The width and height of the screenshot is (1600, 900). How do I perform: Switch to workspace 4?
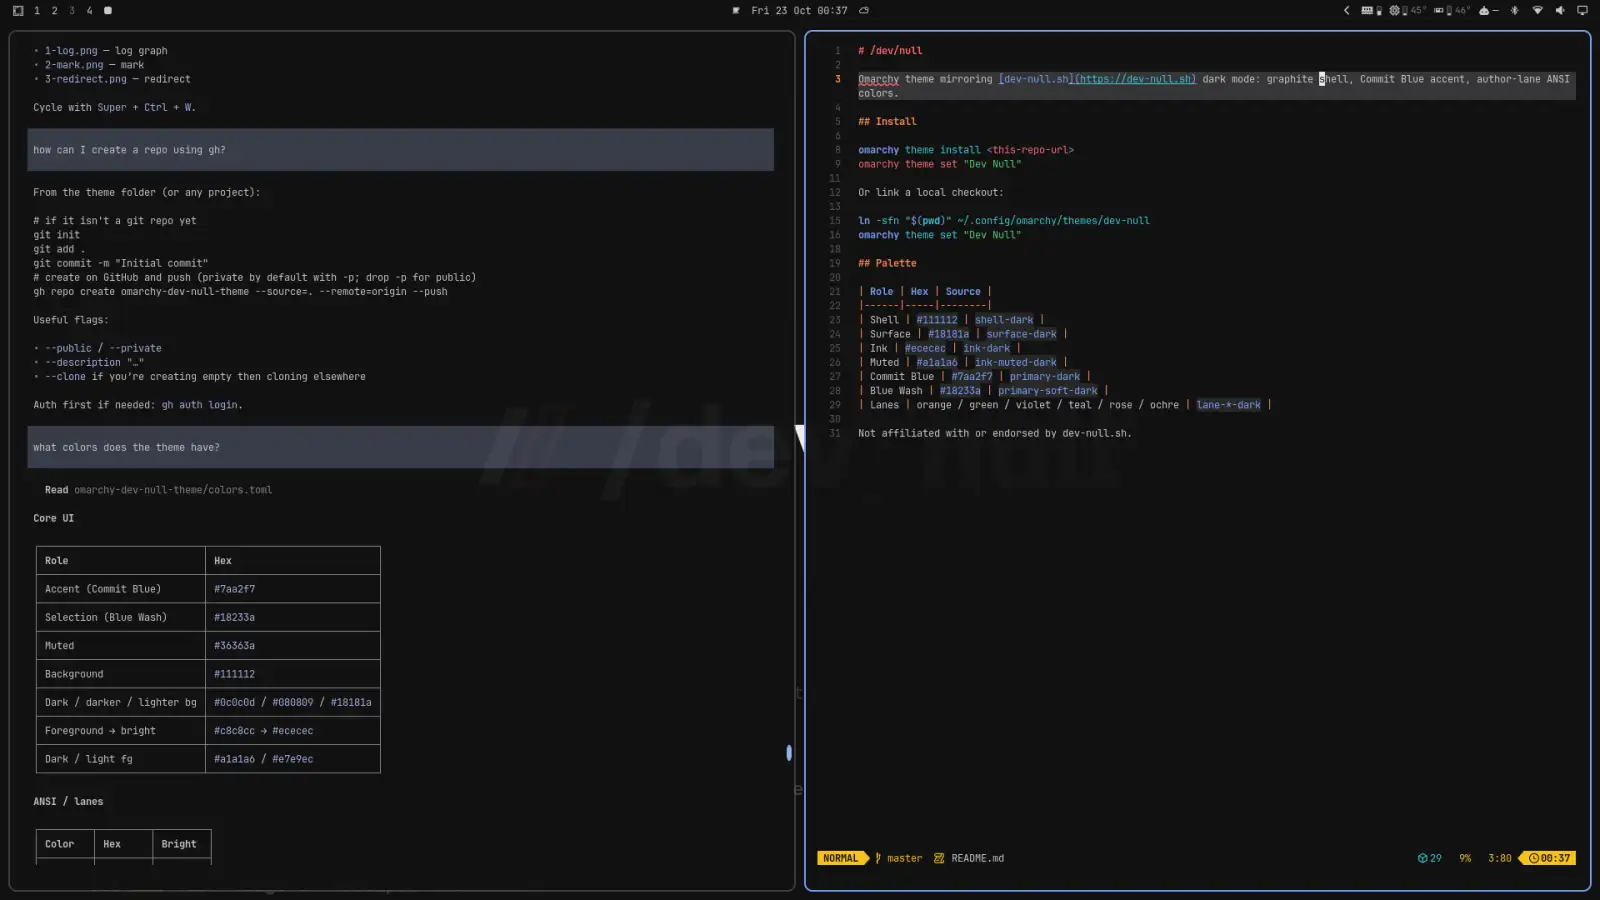click(x=89, y=10)
